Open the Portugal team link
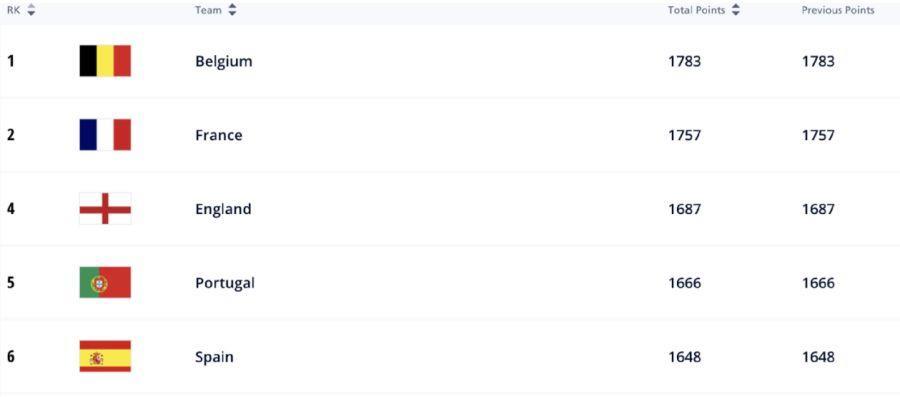This screenshot has width=900, height=397. pos(224,283)
